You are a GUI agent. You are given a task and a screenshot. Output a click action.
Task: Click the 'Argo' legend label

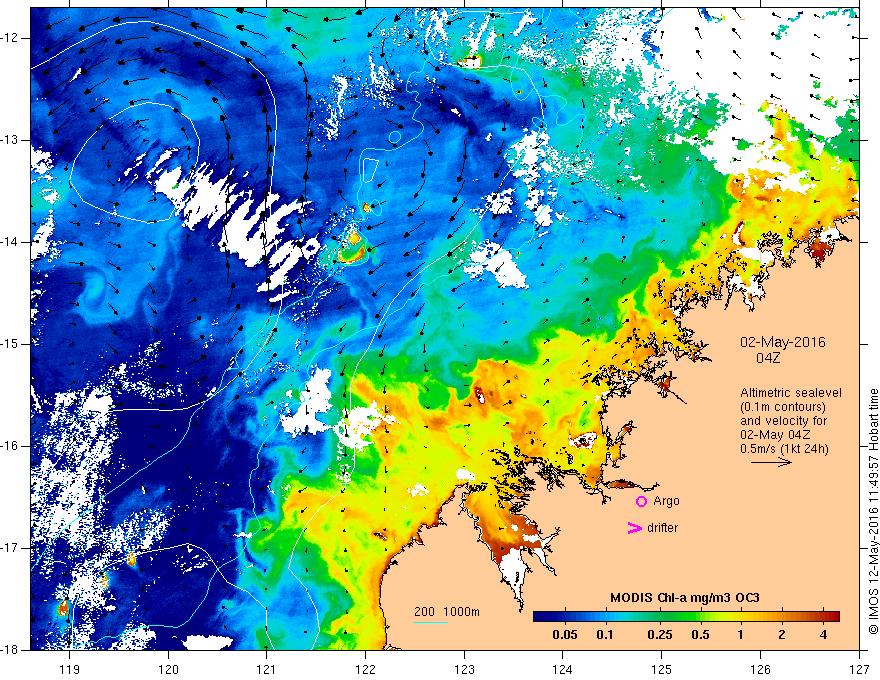point(666,501)
